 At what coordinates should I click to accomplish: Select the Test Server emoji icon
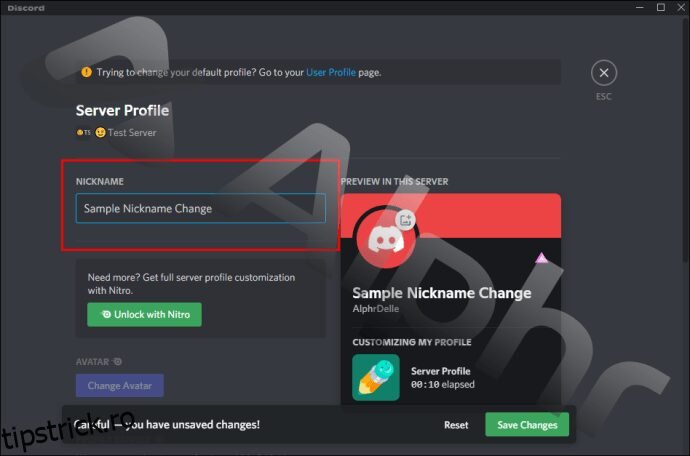100,132
